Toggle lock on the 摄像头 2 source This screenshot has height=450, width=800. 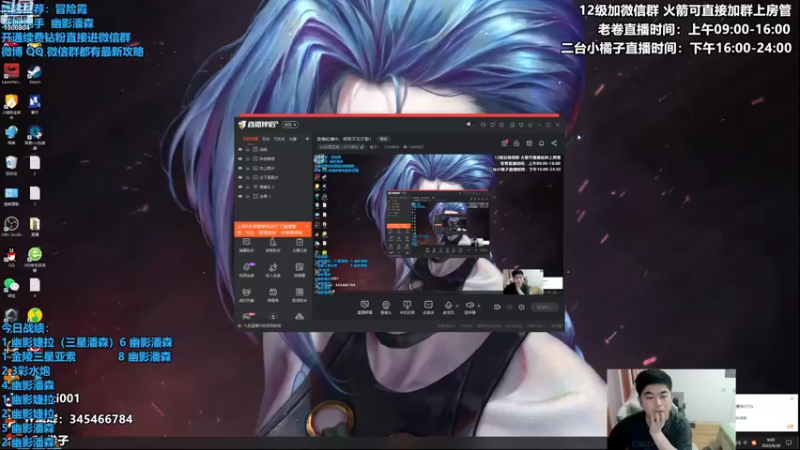pyautogui.click(x=248, y=187)
